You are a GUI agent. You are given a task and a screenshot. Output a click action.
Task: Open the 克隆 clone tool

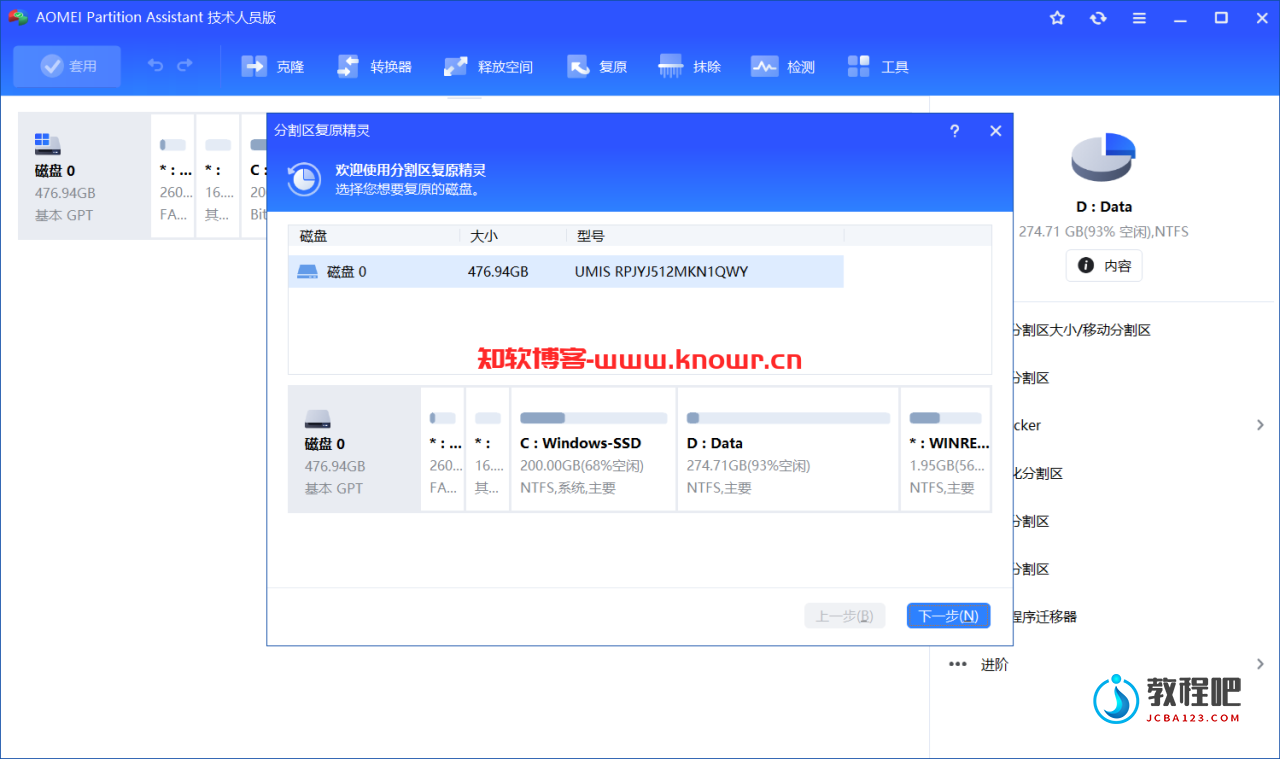(x=273, y=67)
